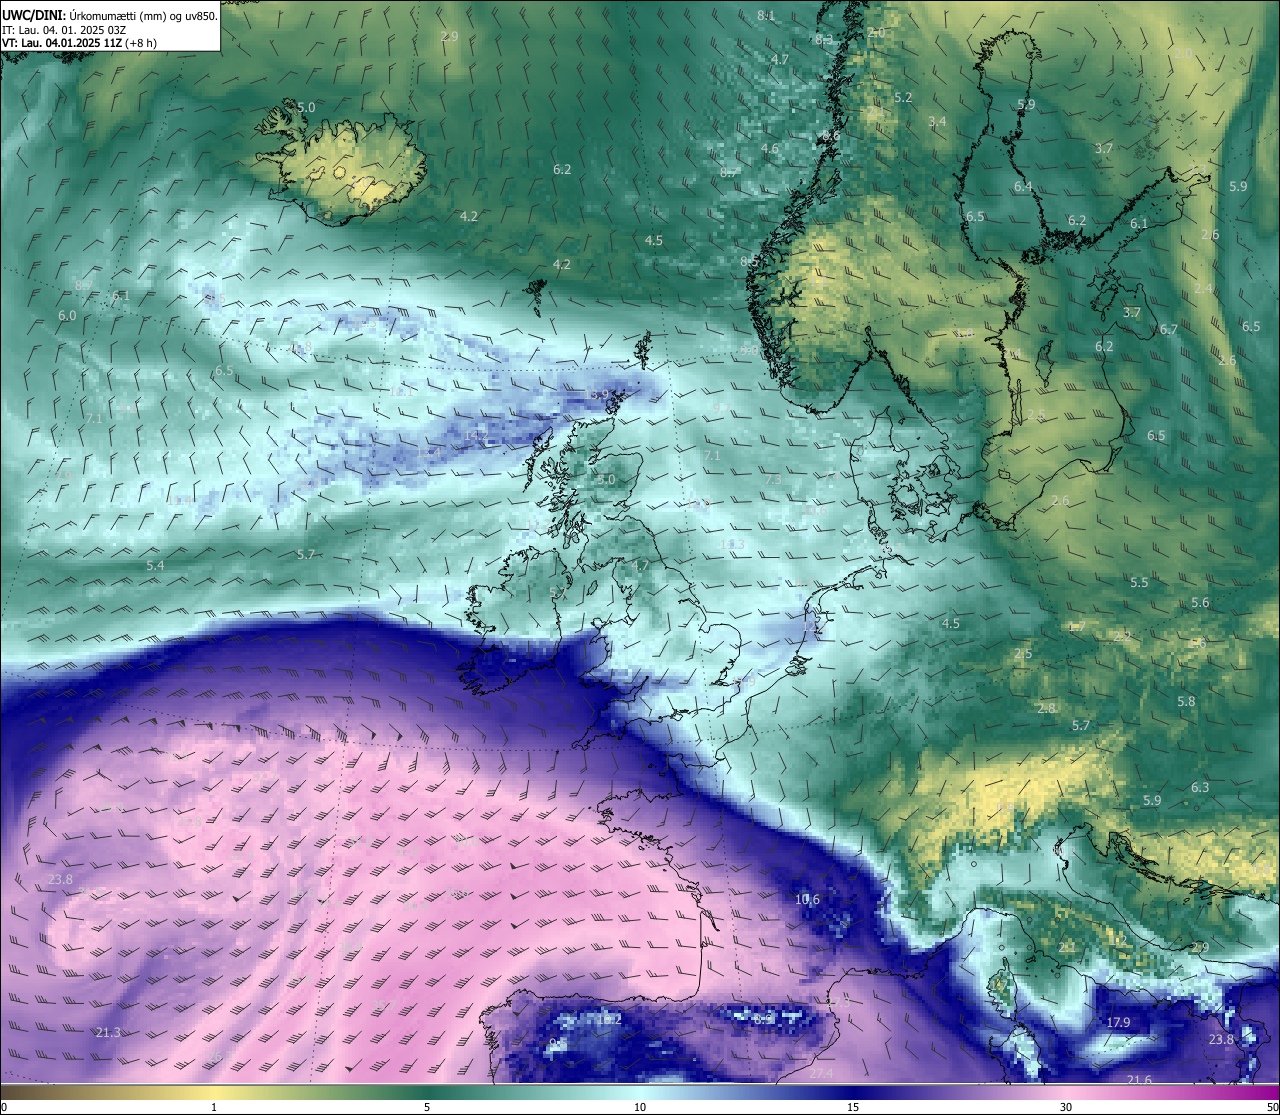The height and width of the screenshot is (1115, 1280).
Task: Click the 27.4 value on Spain's coast
Action: [x=821, y=1073]
